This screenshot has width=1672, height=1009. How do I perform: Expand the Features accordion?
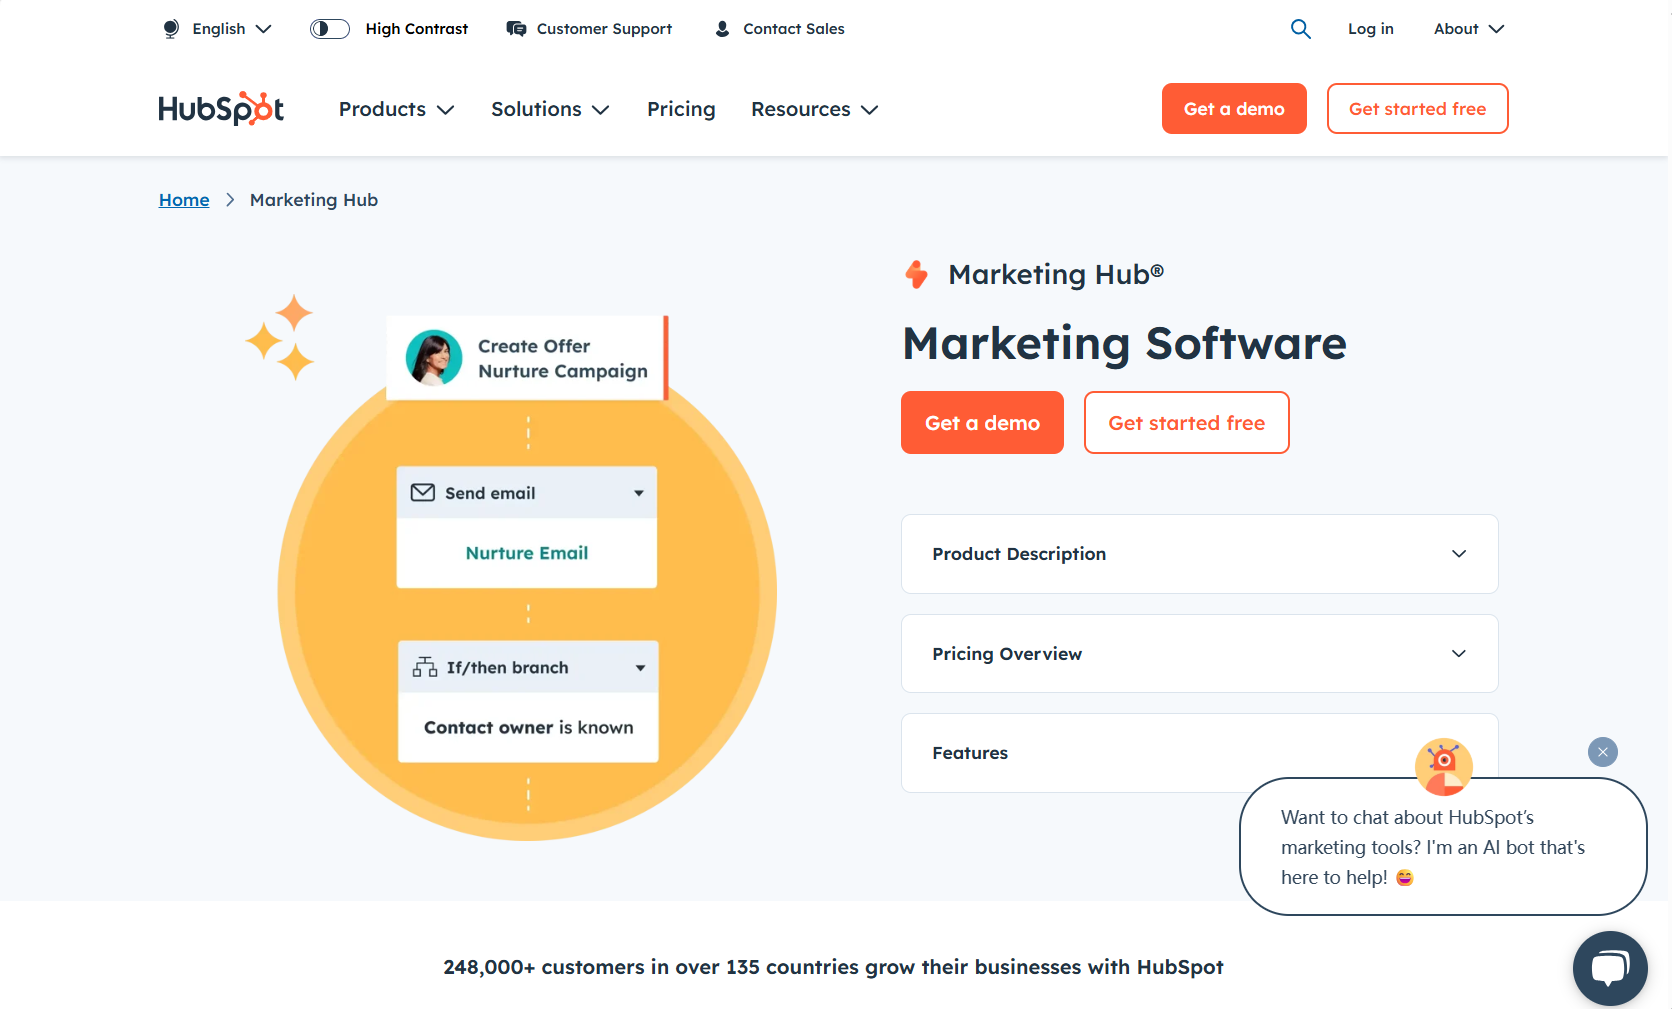tap(1199, 753)
